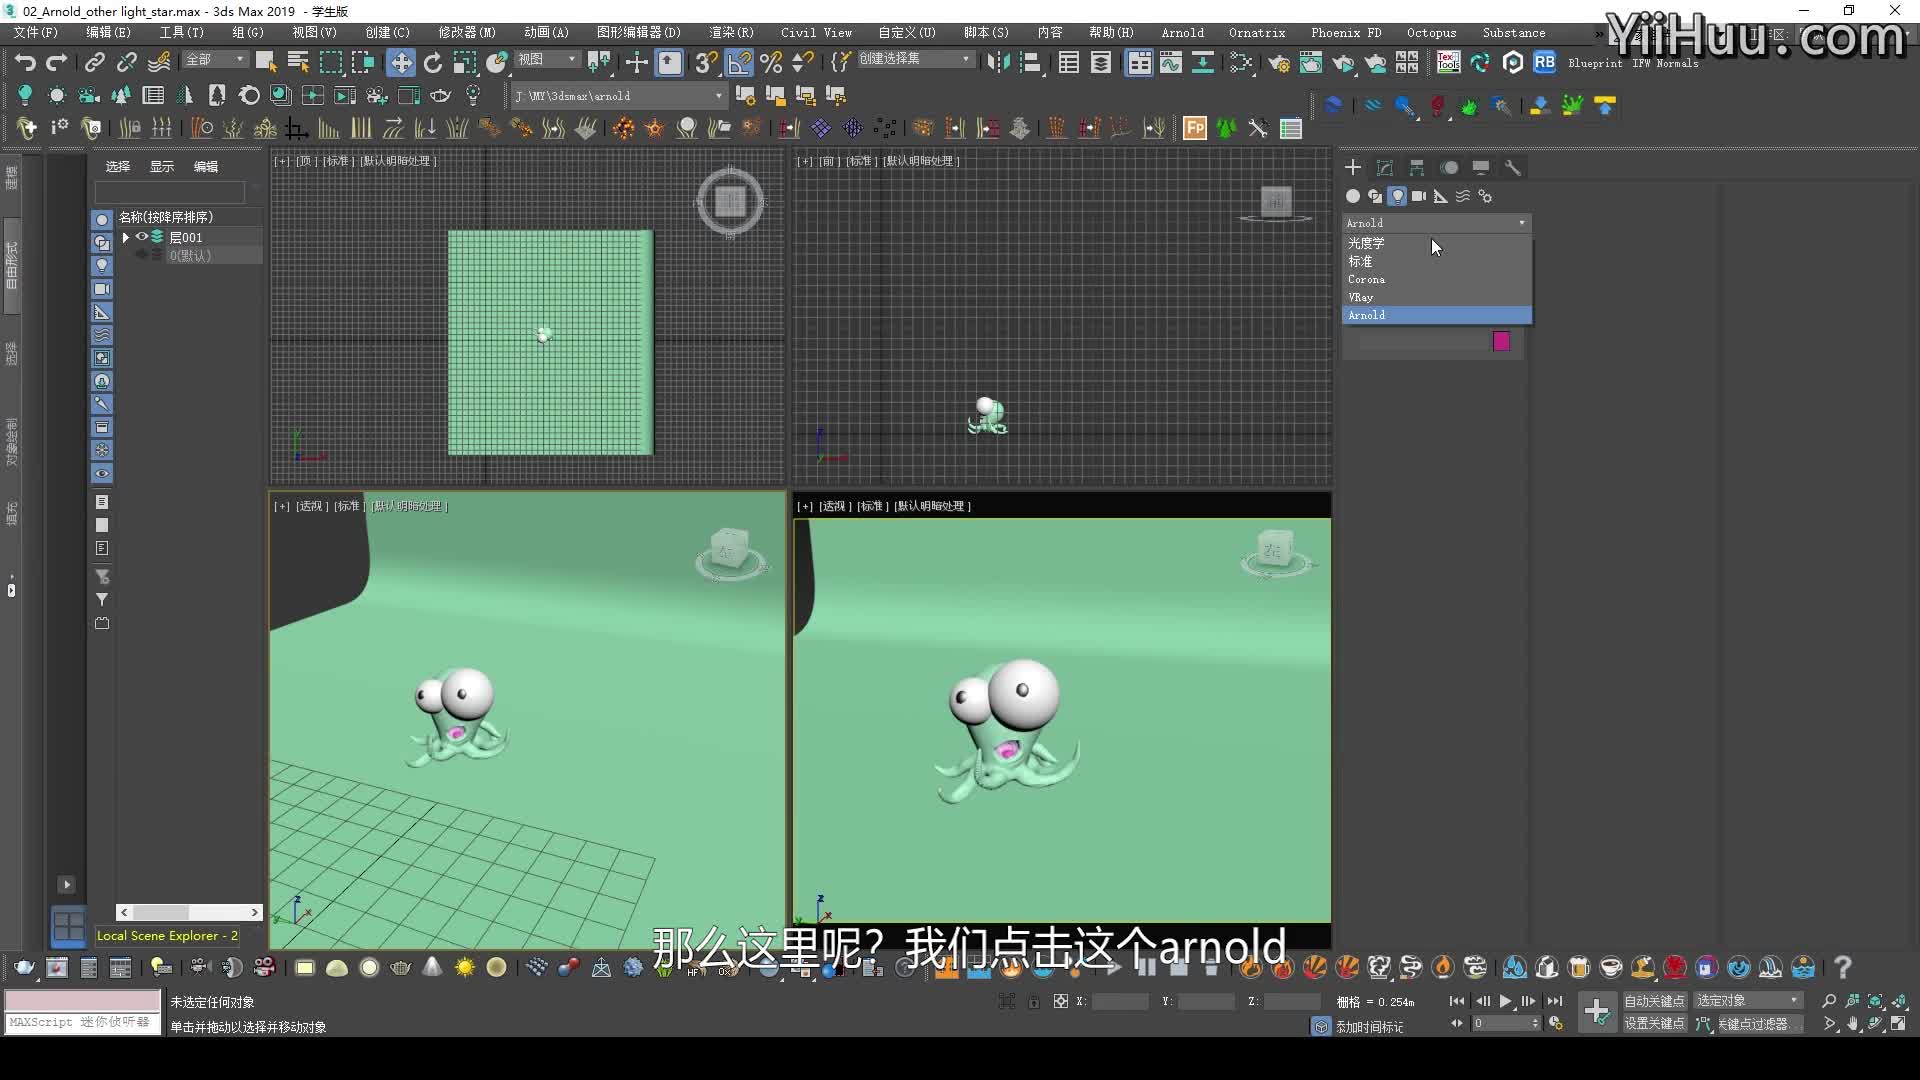Click the question mark help icon
Image resolution: width=1920 pixels, height=1080 pixels.
1843,967
